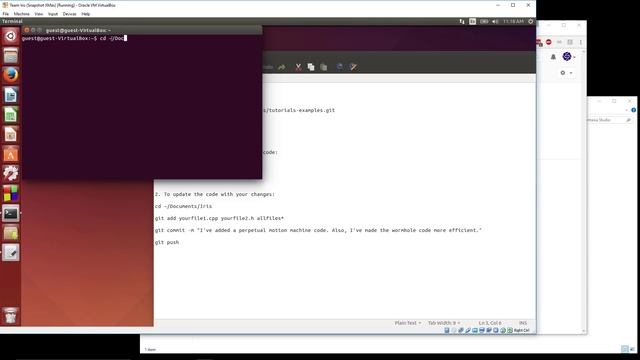Click the notification bell in the browser window
640x360 pixels.
553,57
